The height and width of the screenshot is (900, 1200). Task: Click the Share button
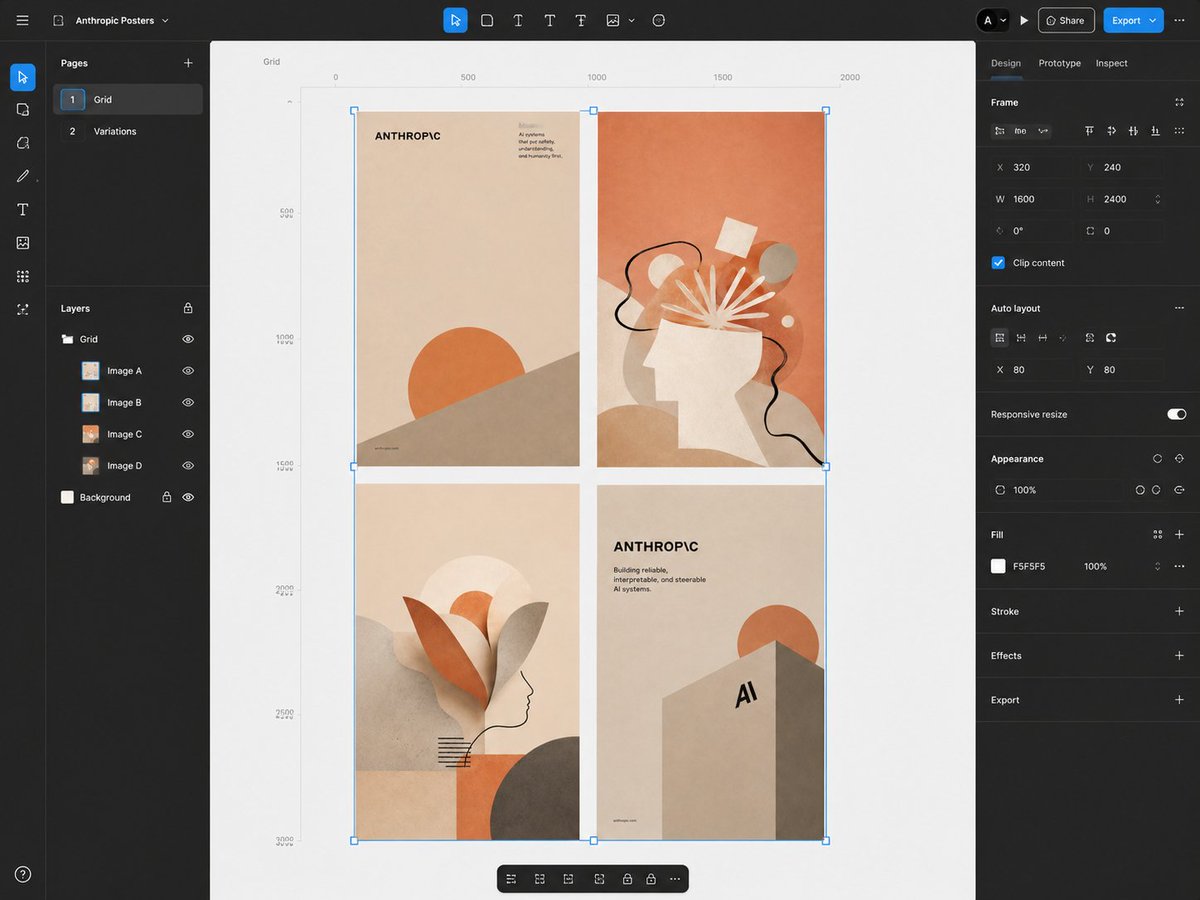pos(1066,20)
